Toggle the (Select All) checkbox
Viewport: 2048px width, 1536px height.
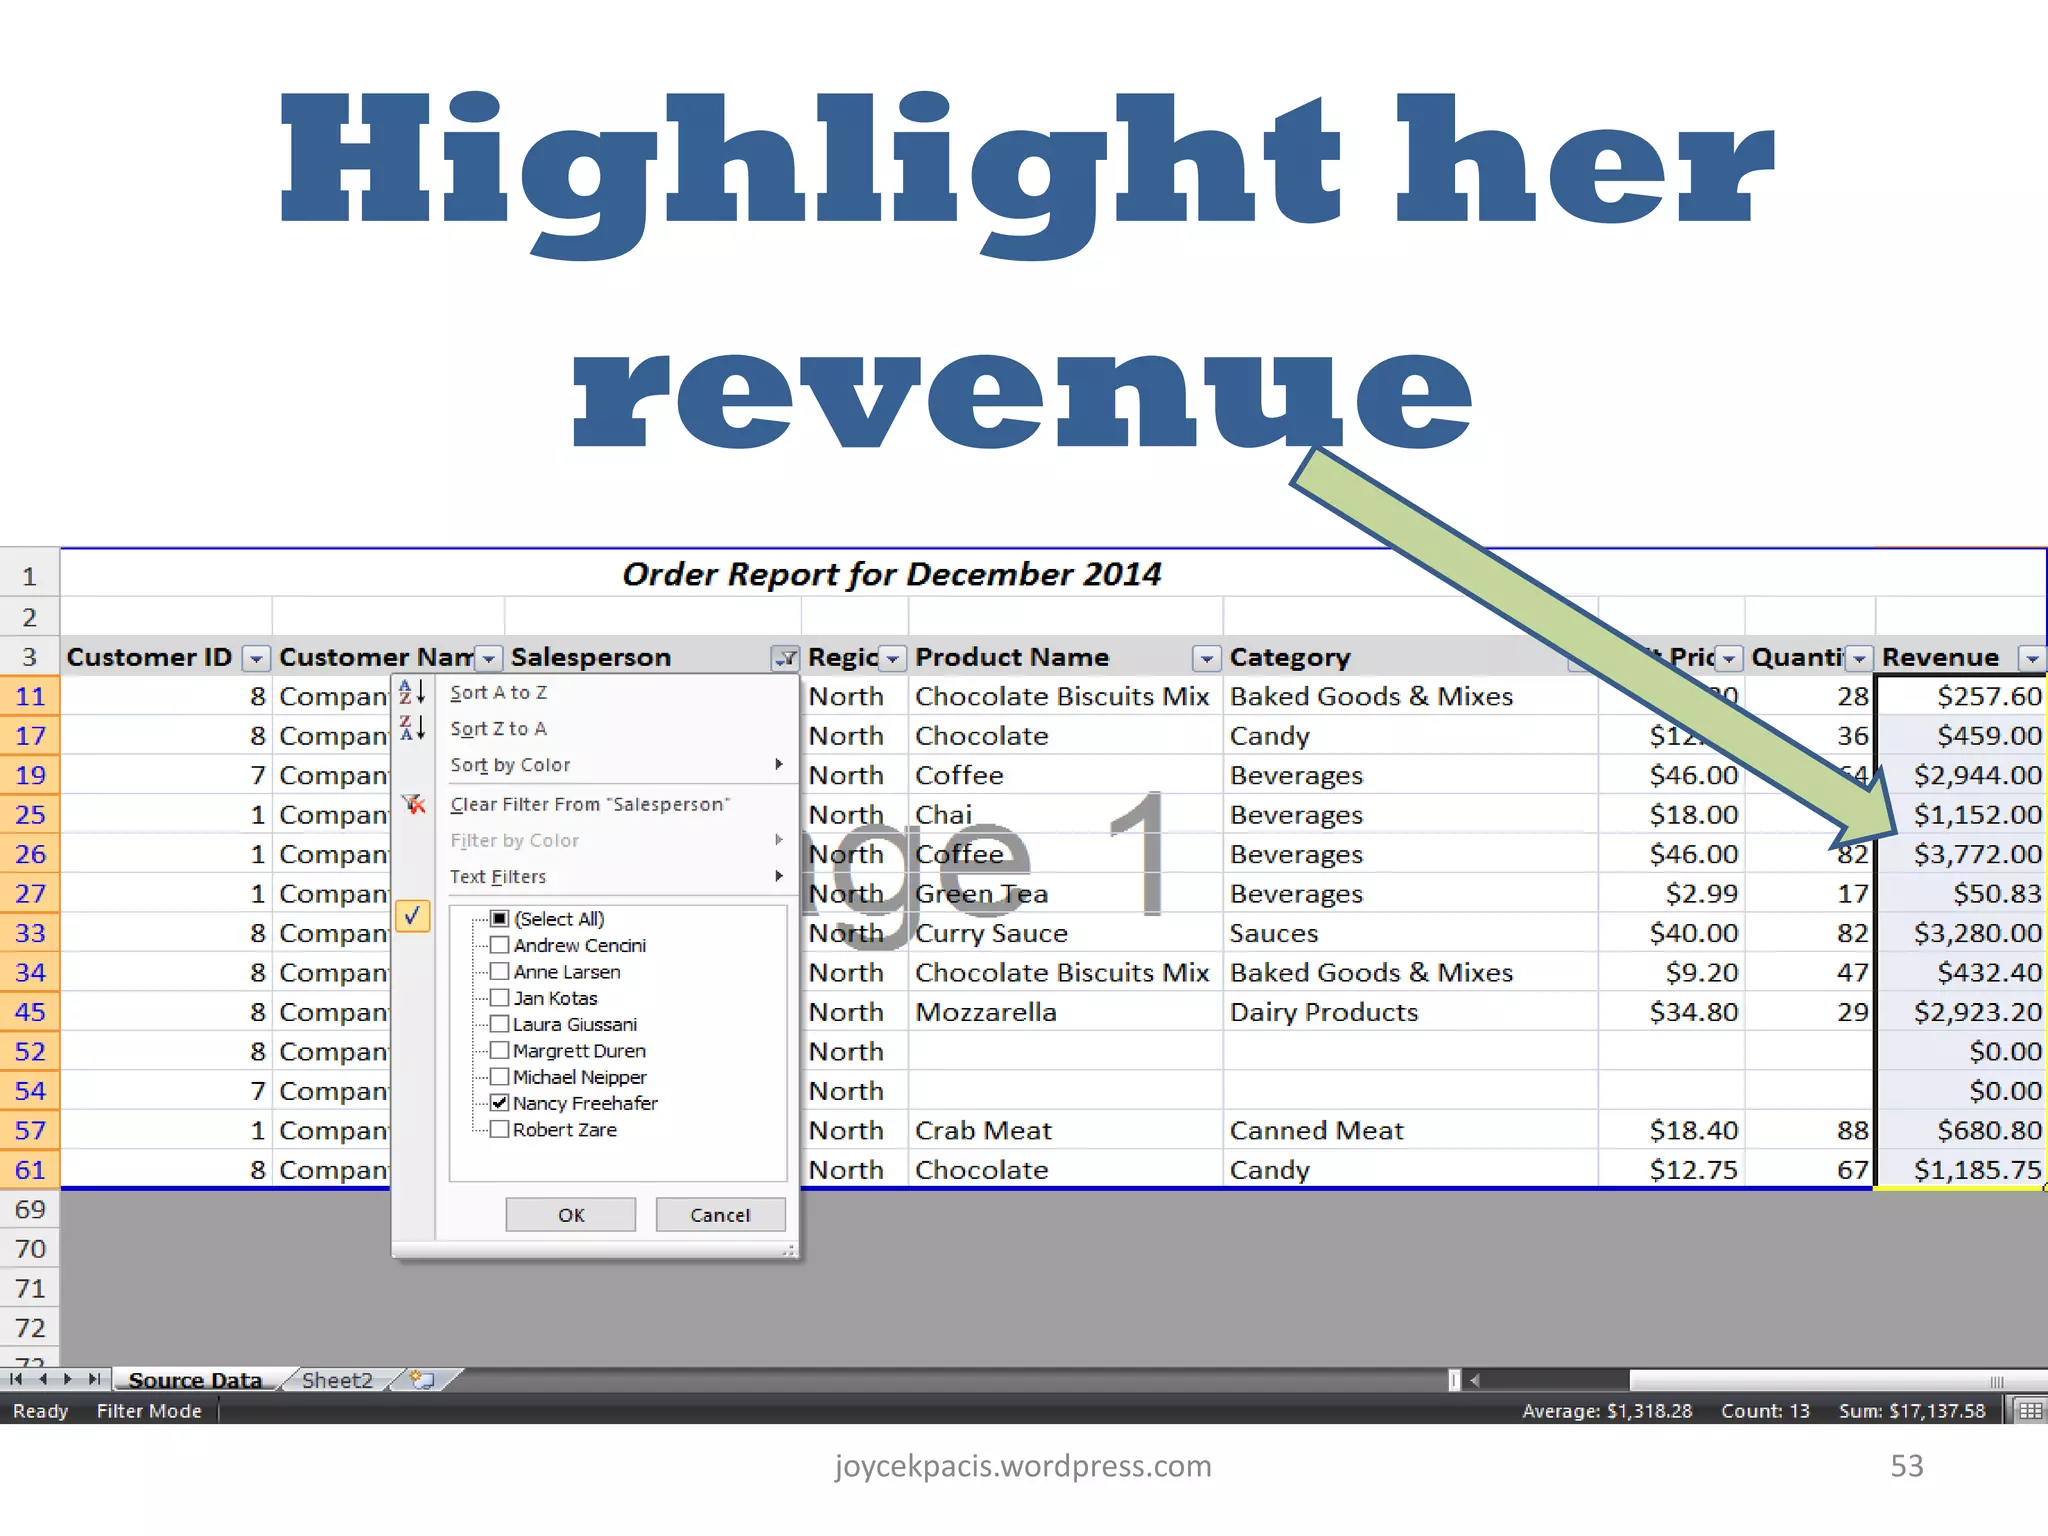tap(500, 918)
